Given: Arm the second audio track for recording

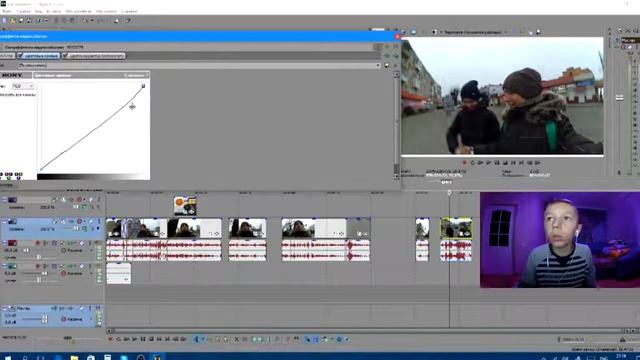Looking at the screenshot, I should point(38,266).
